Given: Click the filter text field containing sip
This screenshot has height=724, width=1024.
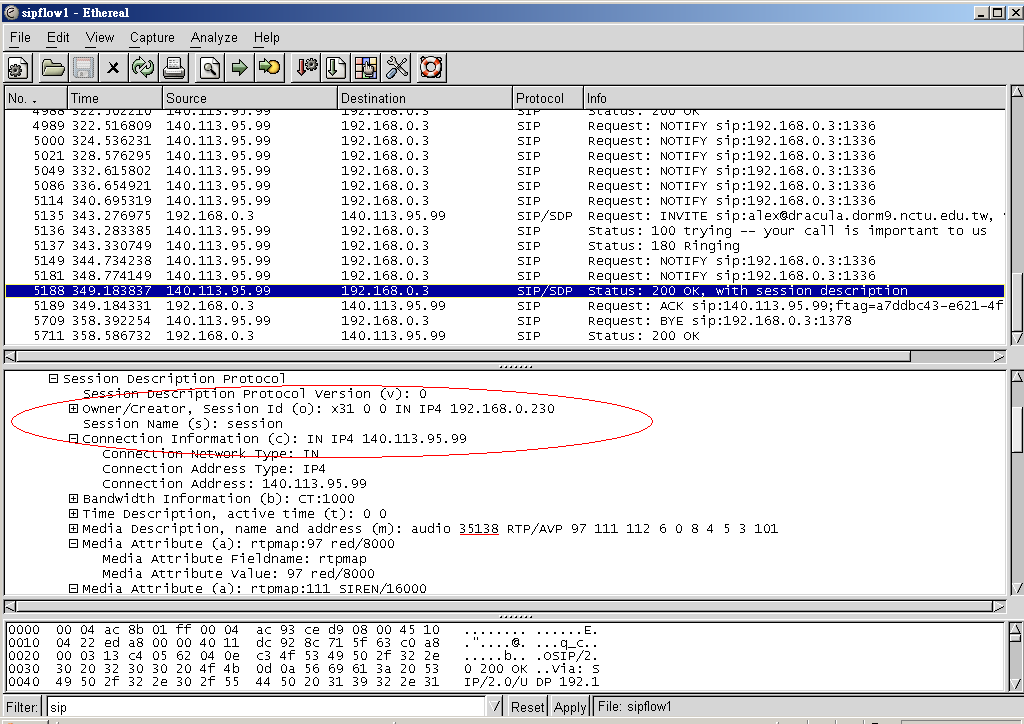Looking at the screenshot, I should pos(270,707).
